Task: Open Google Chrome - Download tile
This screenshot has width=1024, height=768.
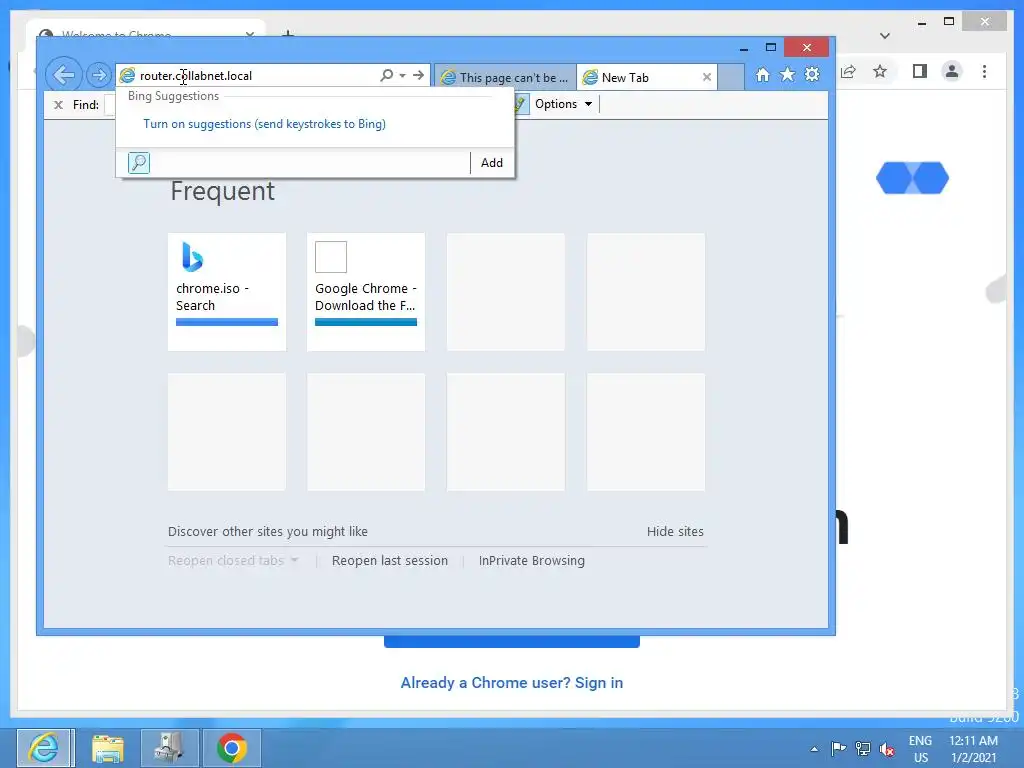Action: [366, 292]
